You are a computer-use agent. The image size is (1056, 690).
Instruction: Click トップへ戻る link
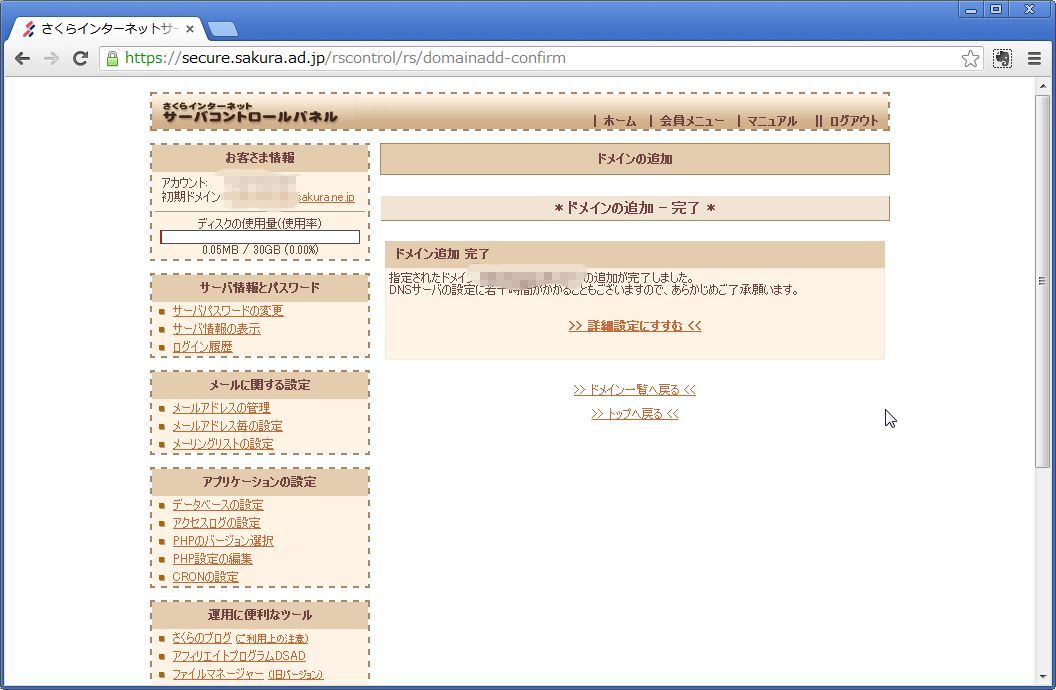click(x=634, y=414)
